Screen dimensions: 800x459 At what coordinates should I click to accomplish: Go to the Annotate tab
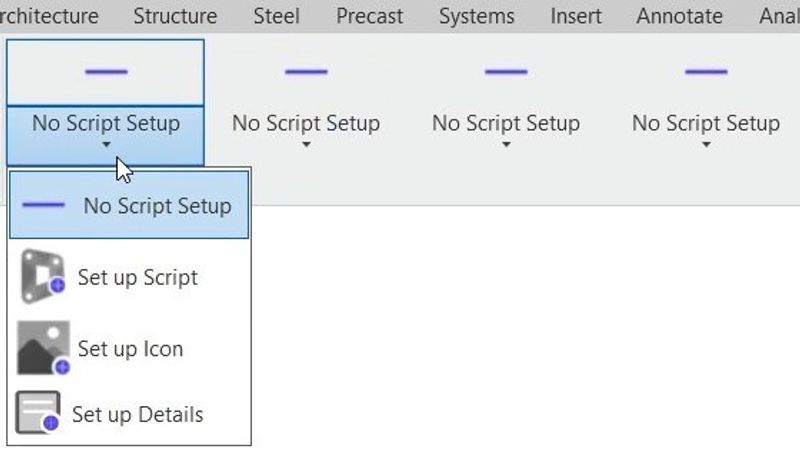pos(679,16)
